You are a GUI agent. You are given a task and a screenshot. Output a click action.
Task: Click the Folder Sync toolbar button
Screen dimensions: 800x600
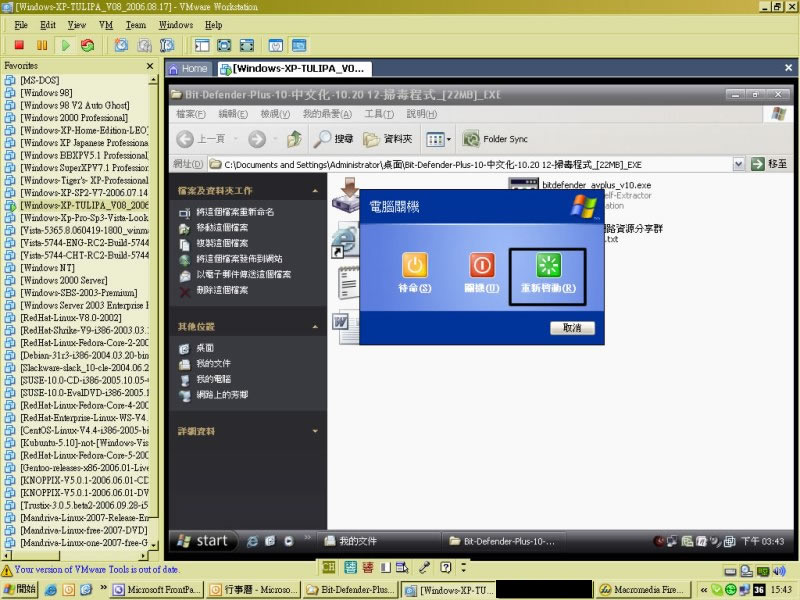[494, 139]
